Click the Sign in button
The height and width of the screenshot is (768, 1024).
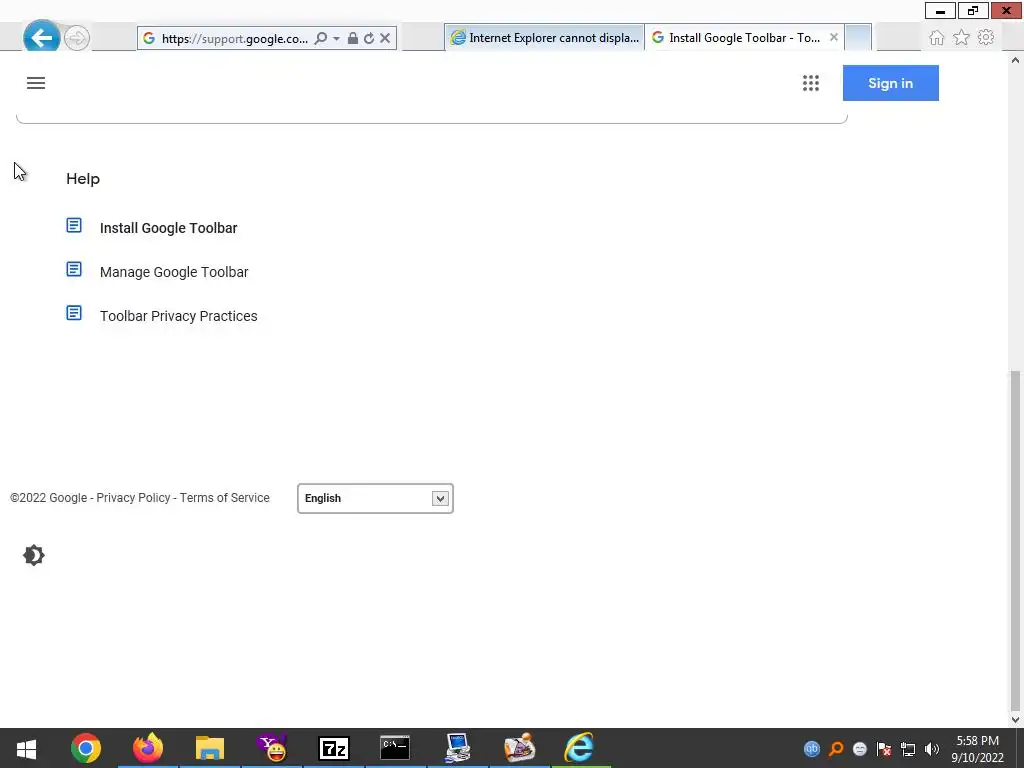point(890,83)
